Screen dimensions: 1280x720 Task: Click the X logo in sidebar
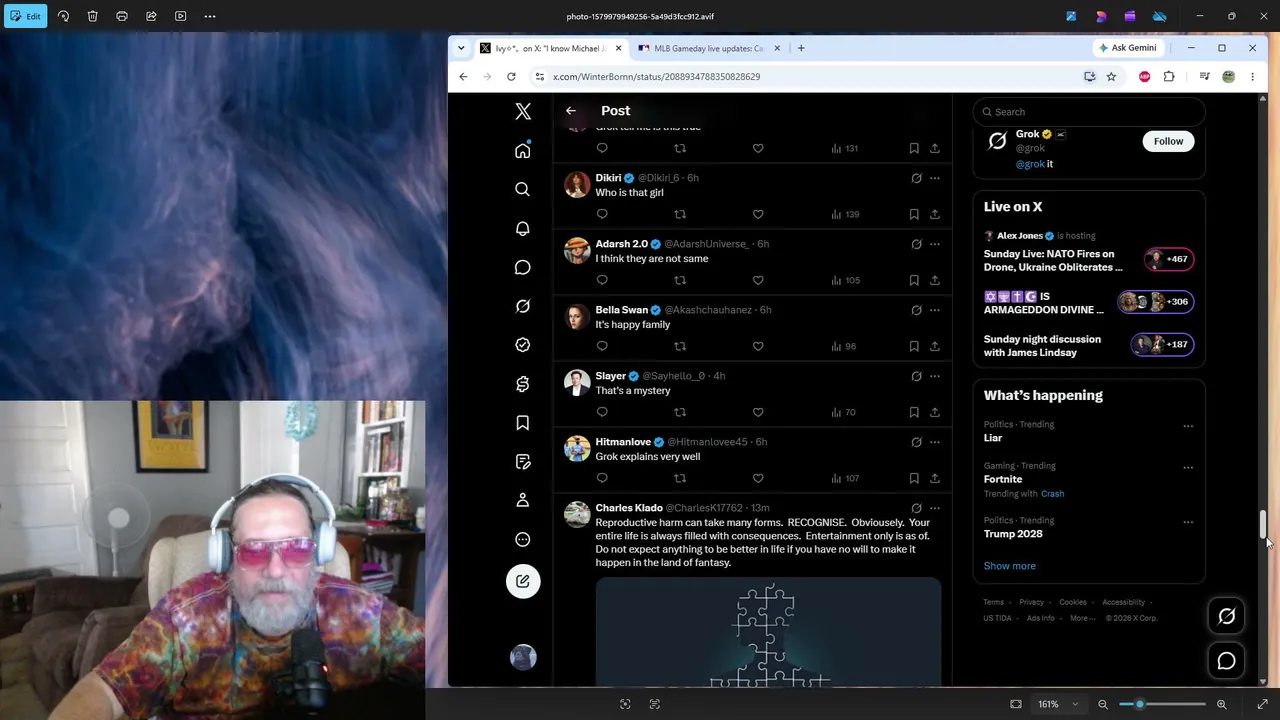[523, 111]
